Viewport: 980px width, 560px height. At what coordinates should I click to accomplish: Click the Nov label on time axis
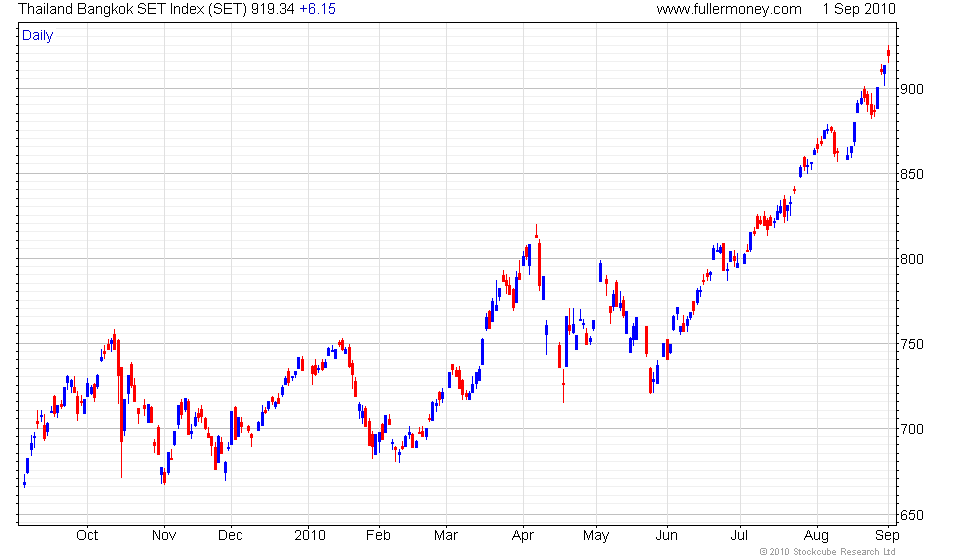164,536
